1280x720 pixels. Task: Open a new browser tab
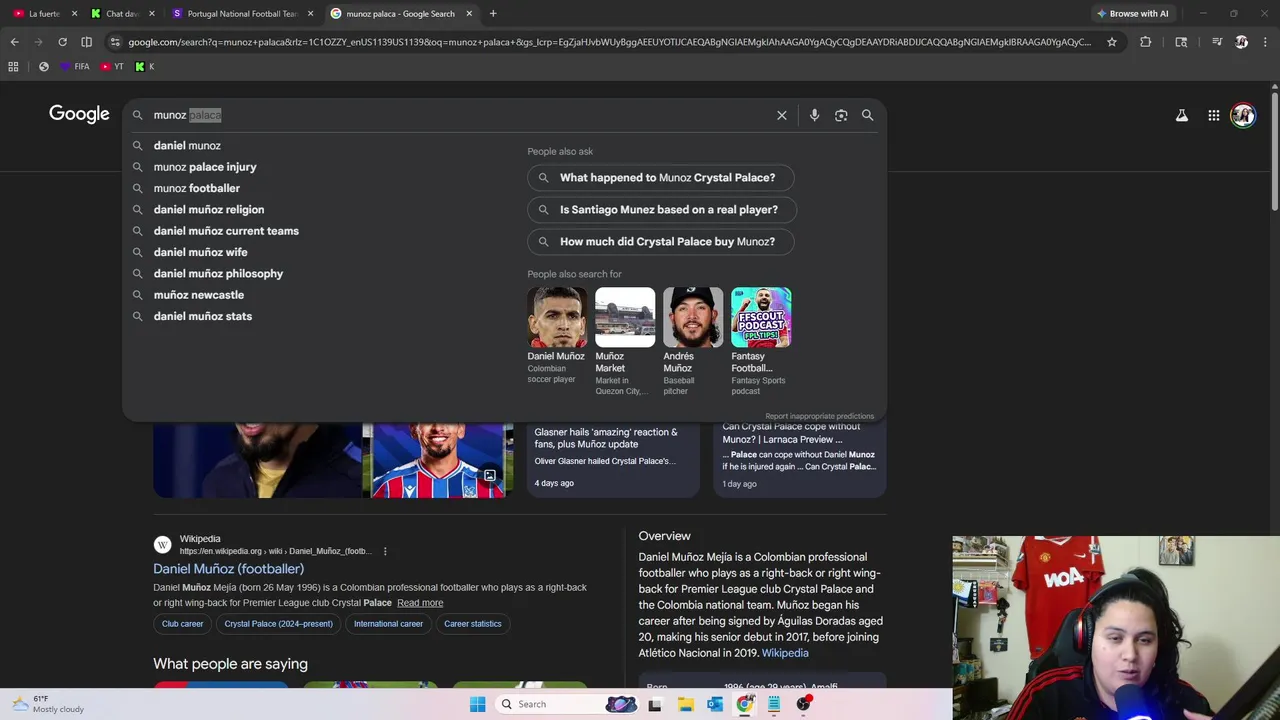point(493,13)
